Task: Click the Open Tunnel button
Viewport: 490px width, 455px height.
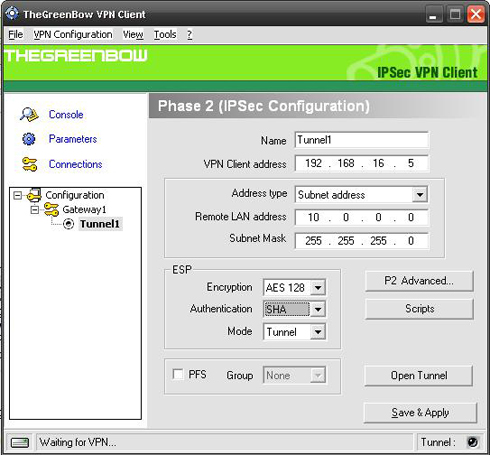Action: (x=419, y=376)
